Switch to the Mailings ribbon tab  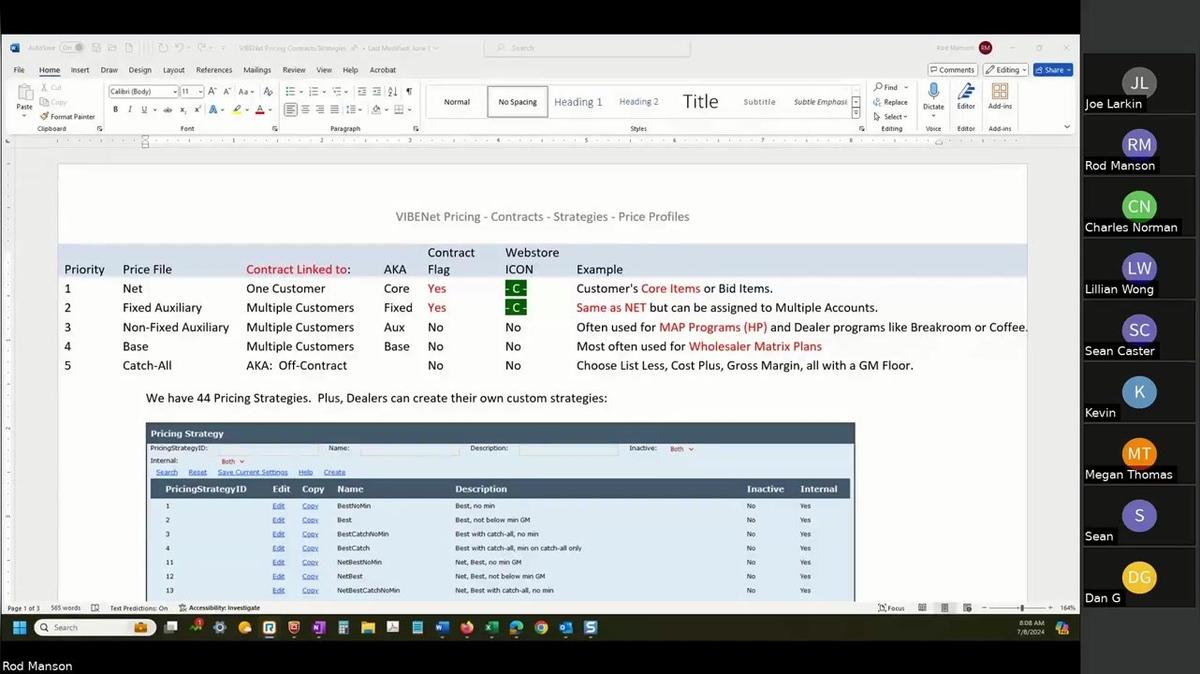click(x=257, y=70)
